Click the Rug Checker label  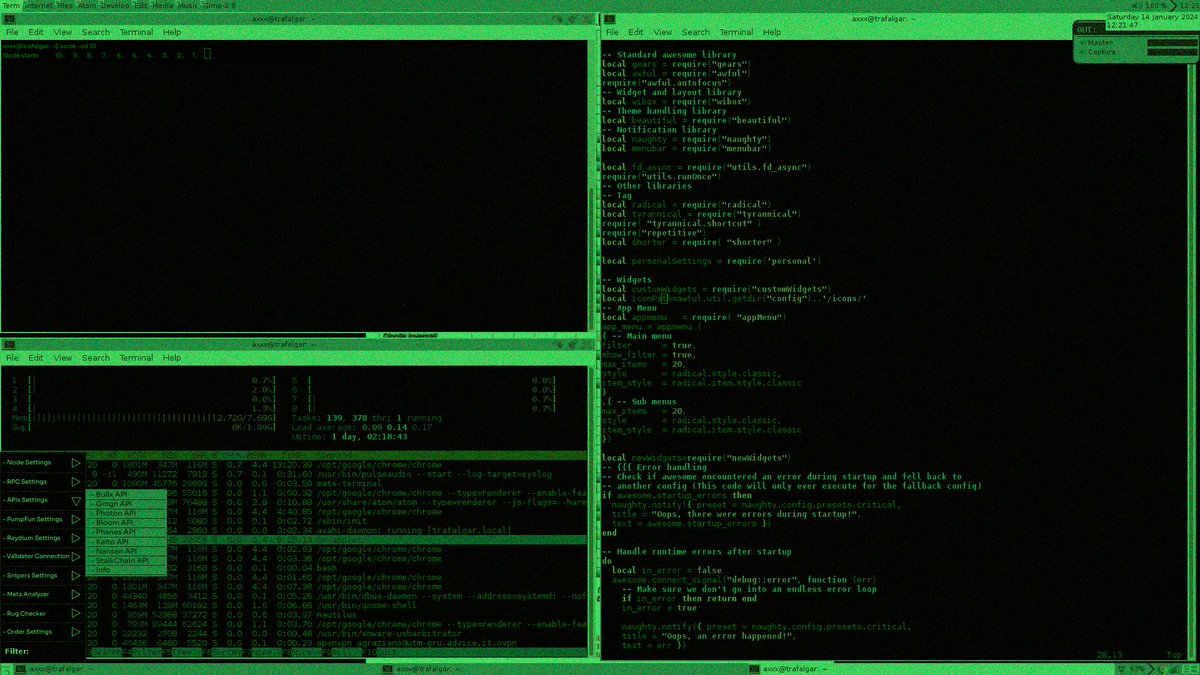click(x=27, y=613)
